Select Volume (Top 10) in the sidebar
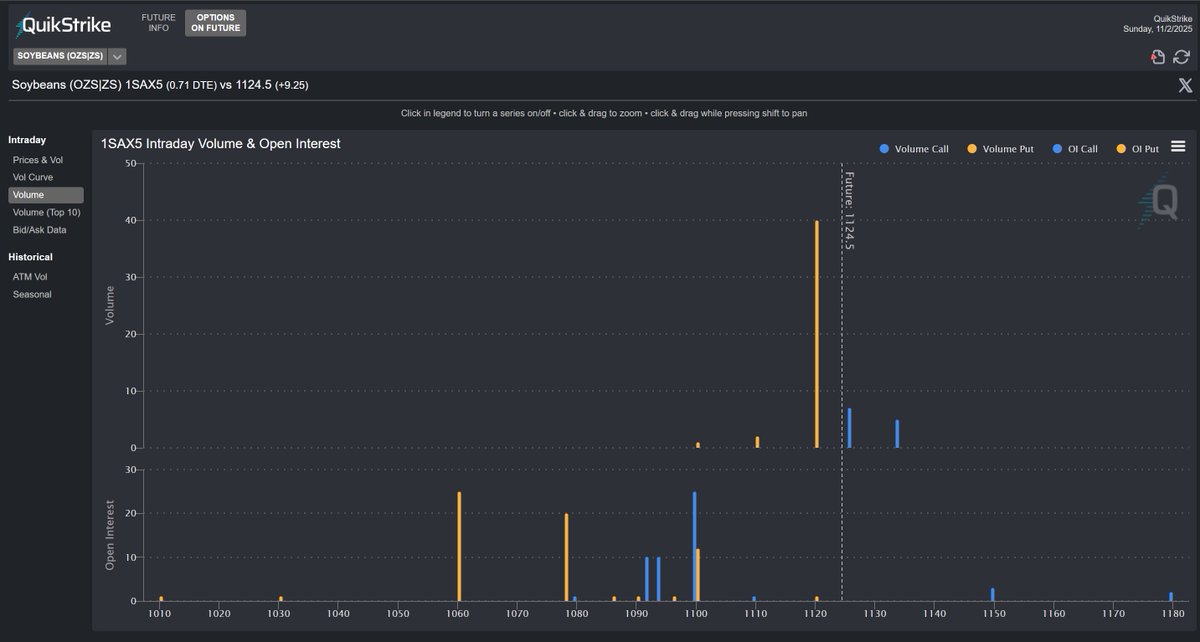 point(46,212)
